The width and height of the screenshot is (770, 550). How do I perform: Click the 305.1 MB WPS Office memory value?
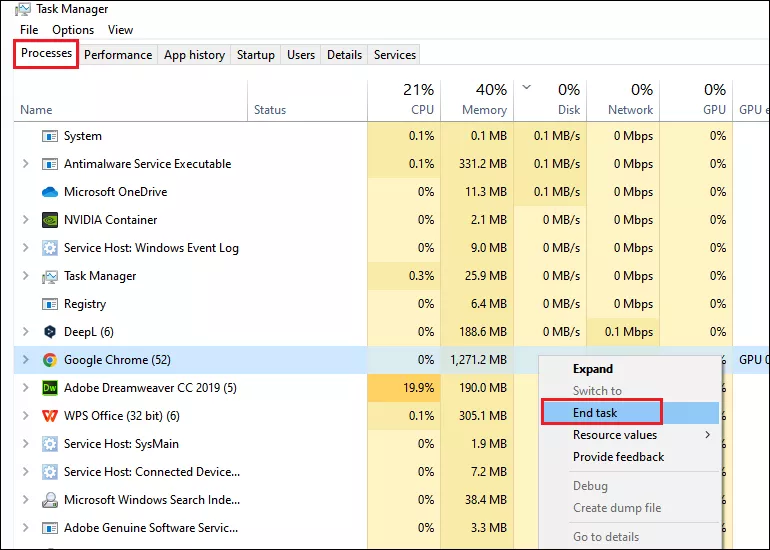click(x=483, y=416)
